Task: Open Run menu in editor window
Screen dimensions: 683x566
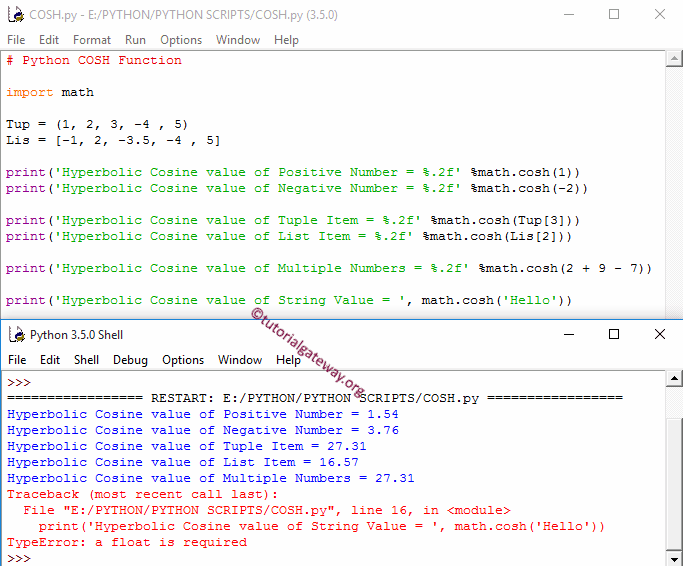Action: pos(135,40)
